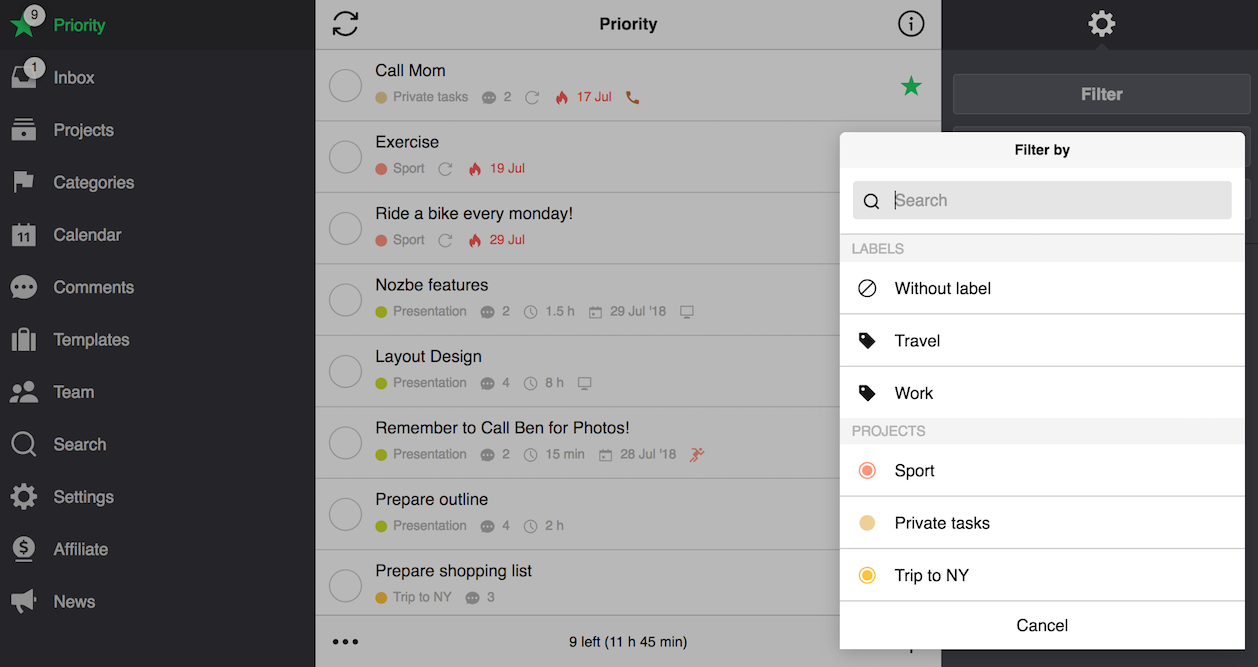Open the info icon in Priority header

pyautogui.click(x=911, y=24)
